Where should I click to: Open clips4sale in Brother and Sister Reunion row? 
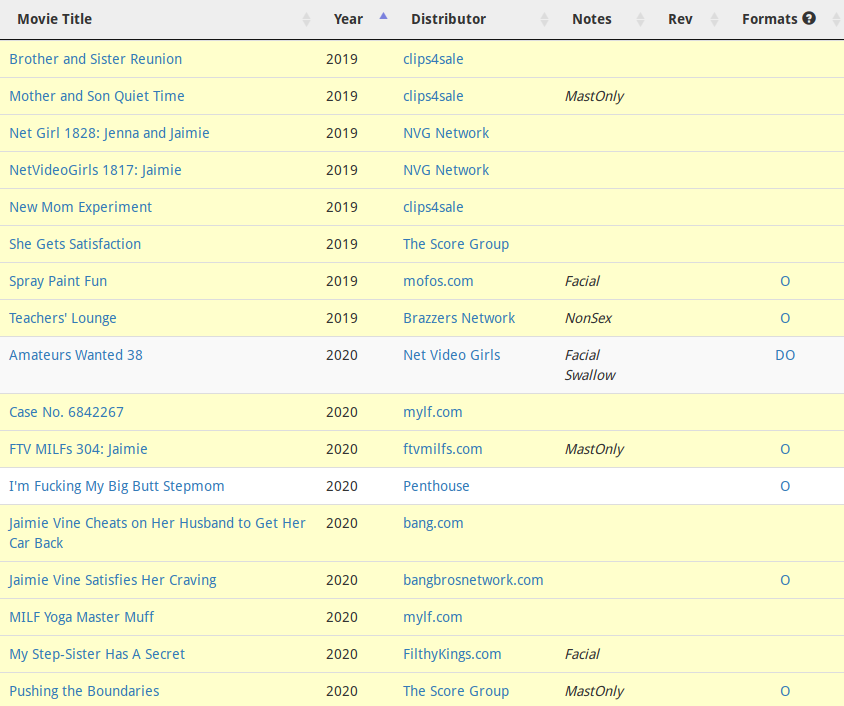click(433, 59)
